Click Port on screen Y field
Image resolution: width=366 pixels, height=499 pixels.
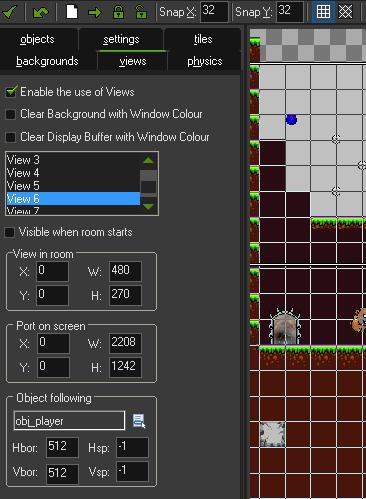53,367
